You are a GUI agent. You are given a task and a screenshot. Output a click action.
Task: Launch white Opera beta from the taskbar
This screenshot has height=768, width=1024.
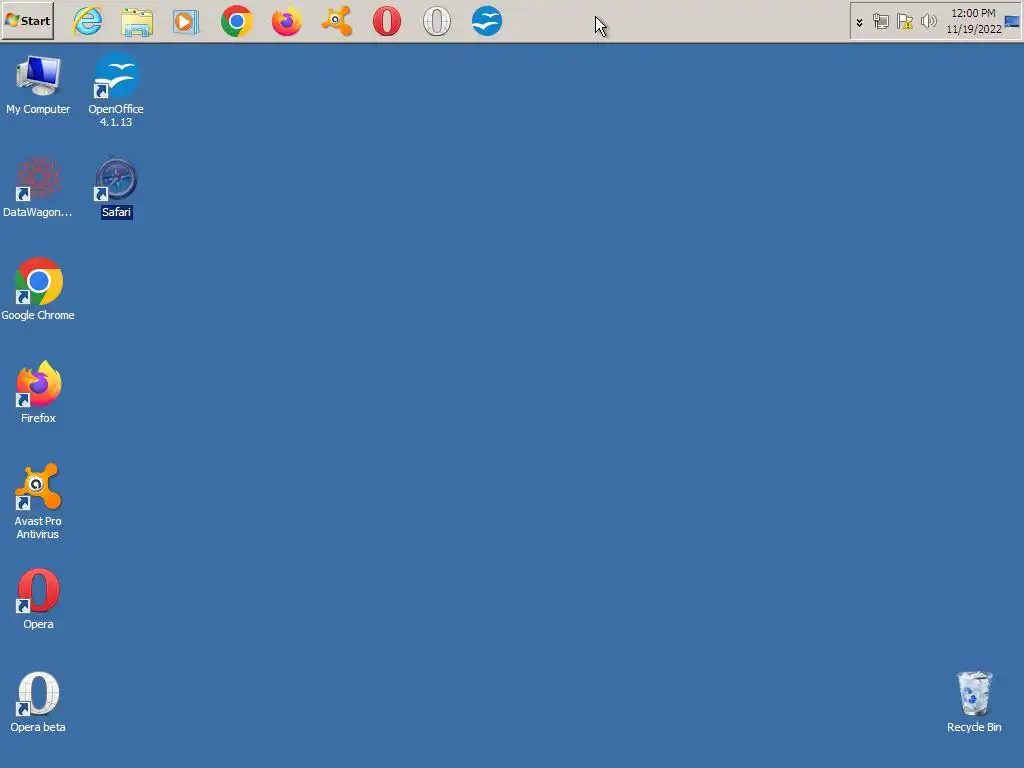437,21
